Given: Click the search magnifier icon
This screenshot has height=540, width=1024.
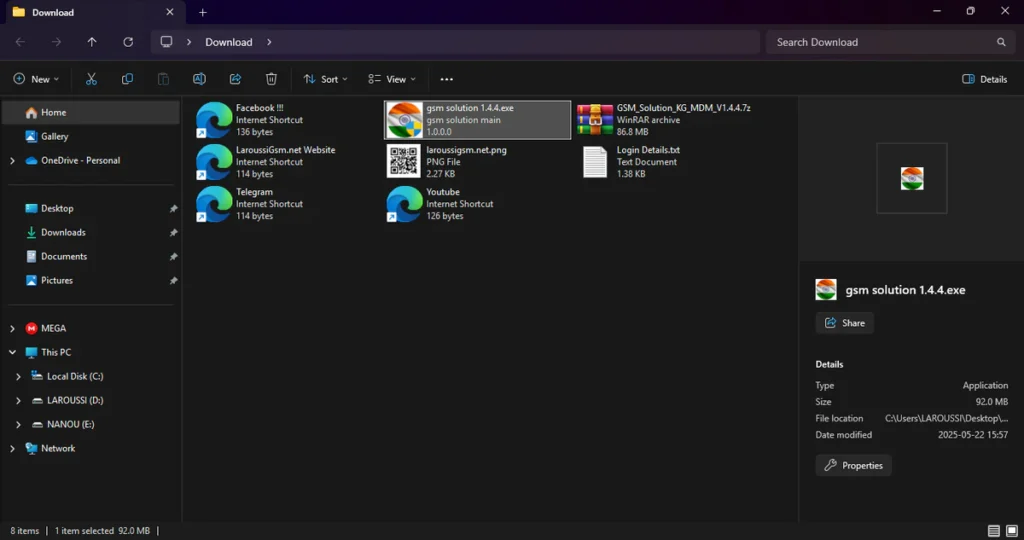Looking at the screenshot, I should pos(1001,42).
